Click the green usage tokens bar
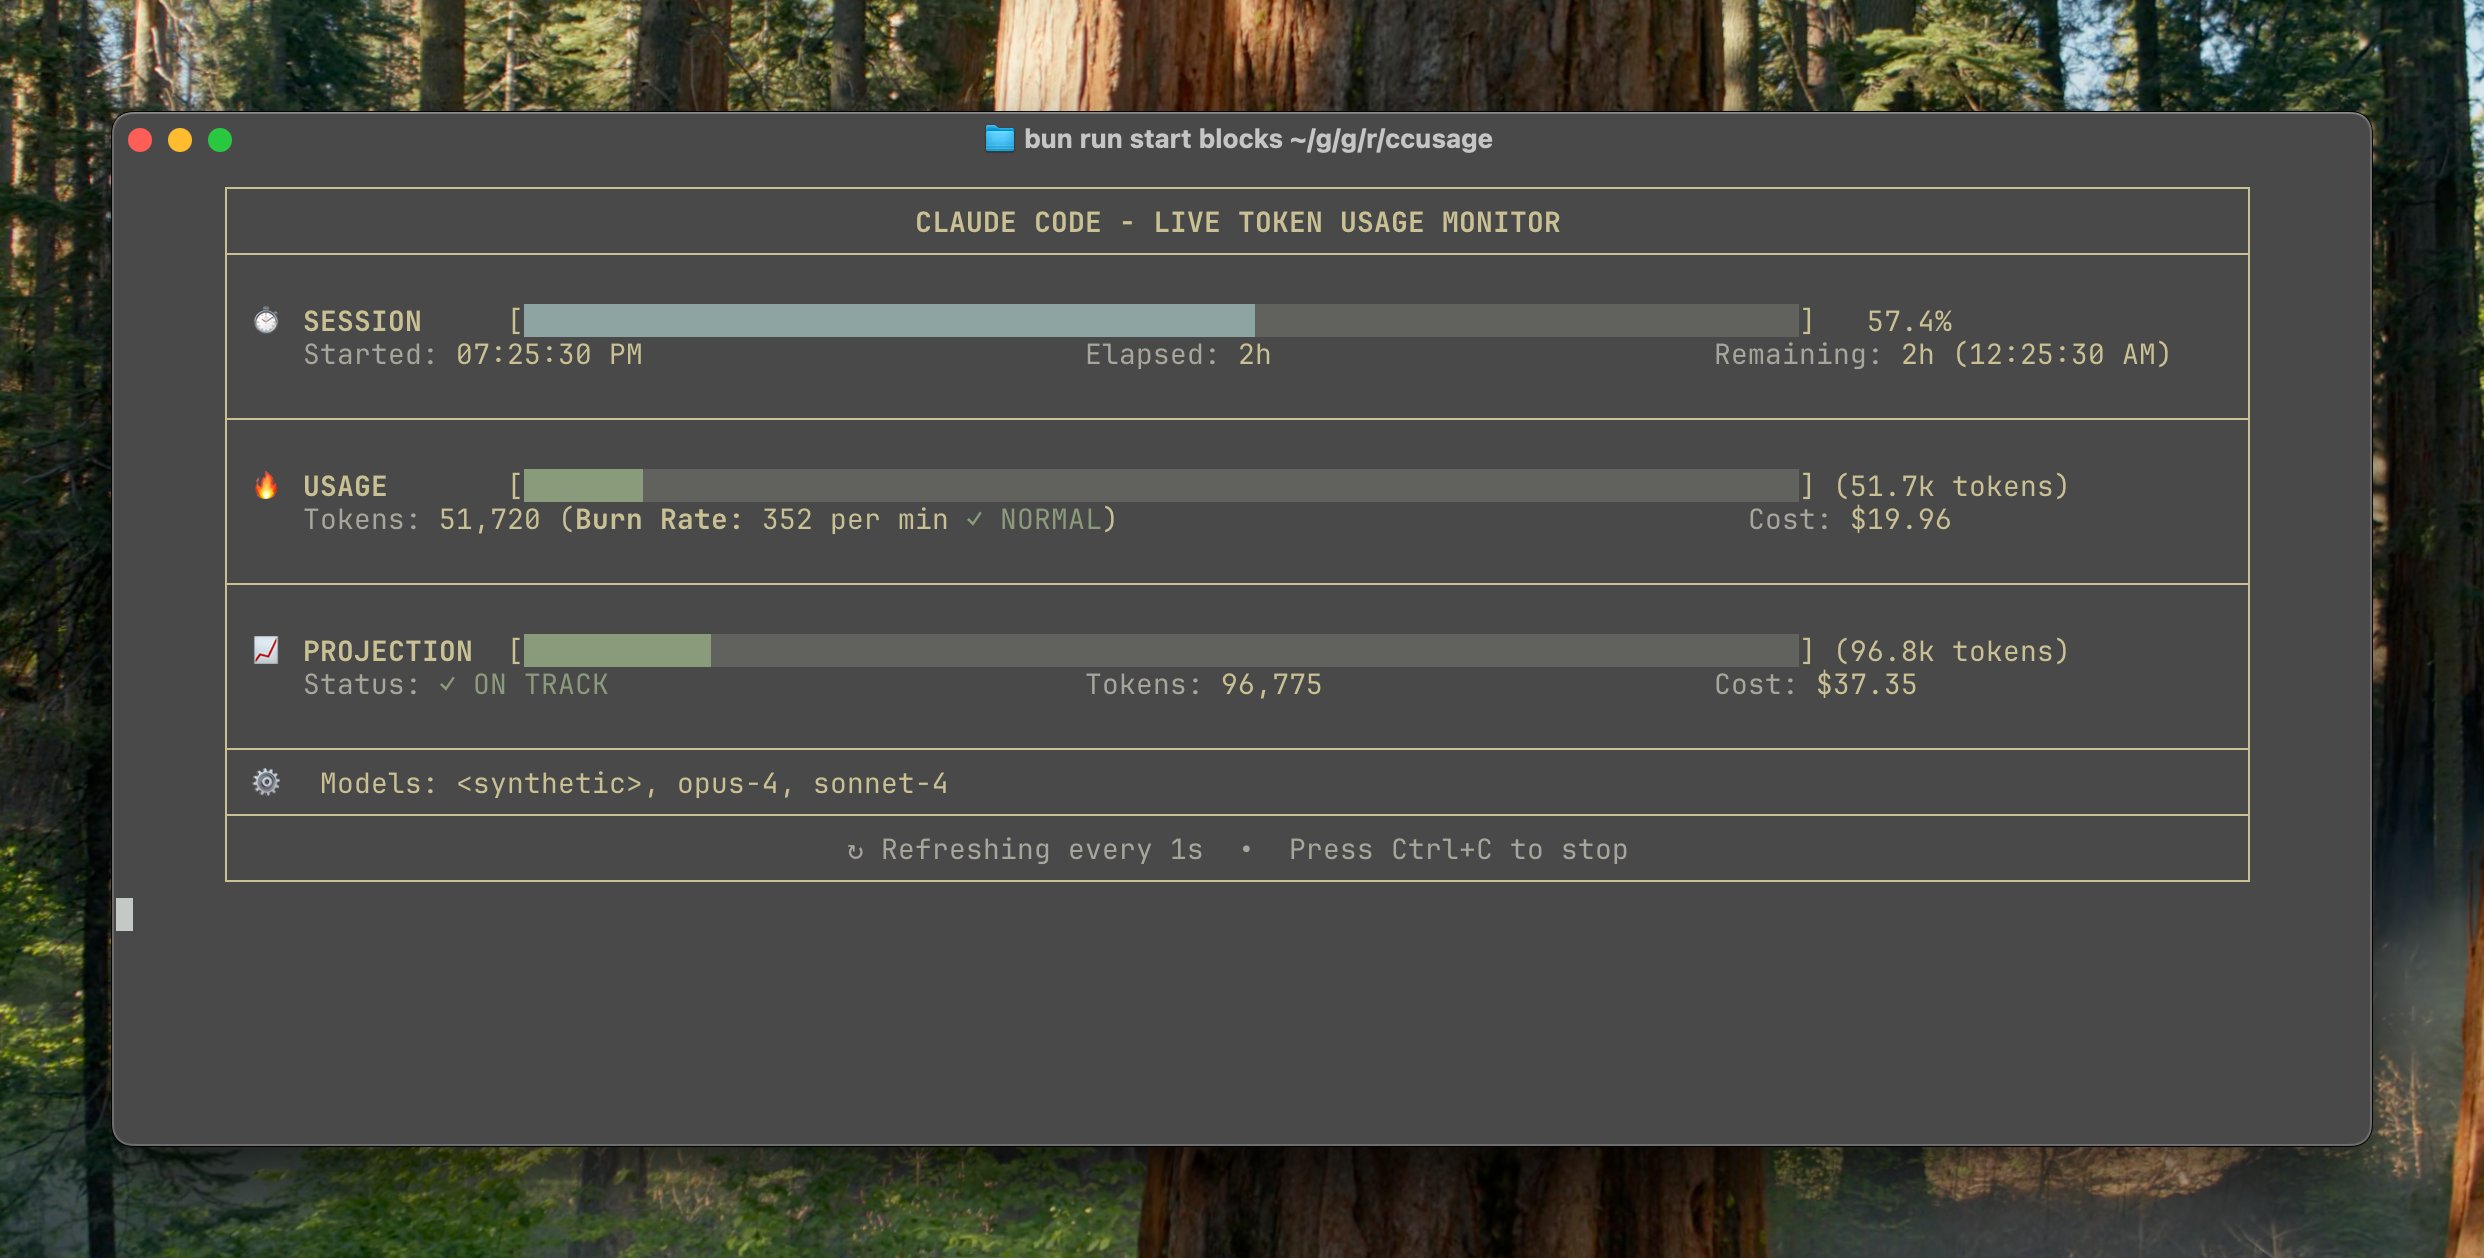The height and width of the screenshot is (1258, 2484). pyautogui.click(x=584, y=486)
